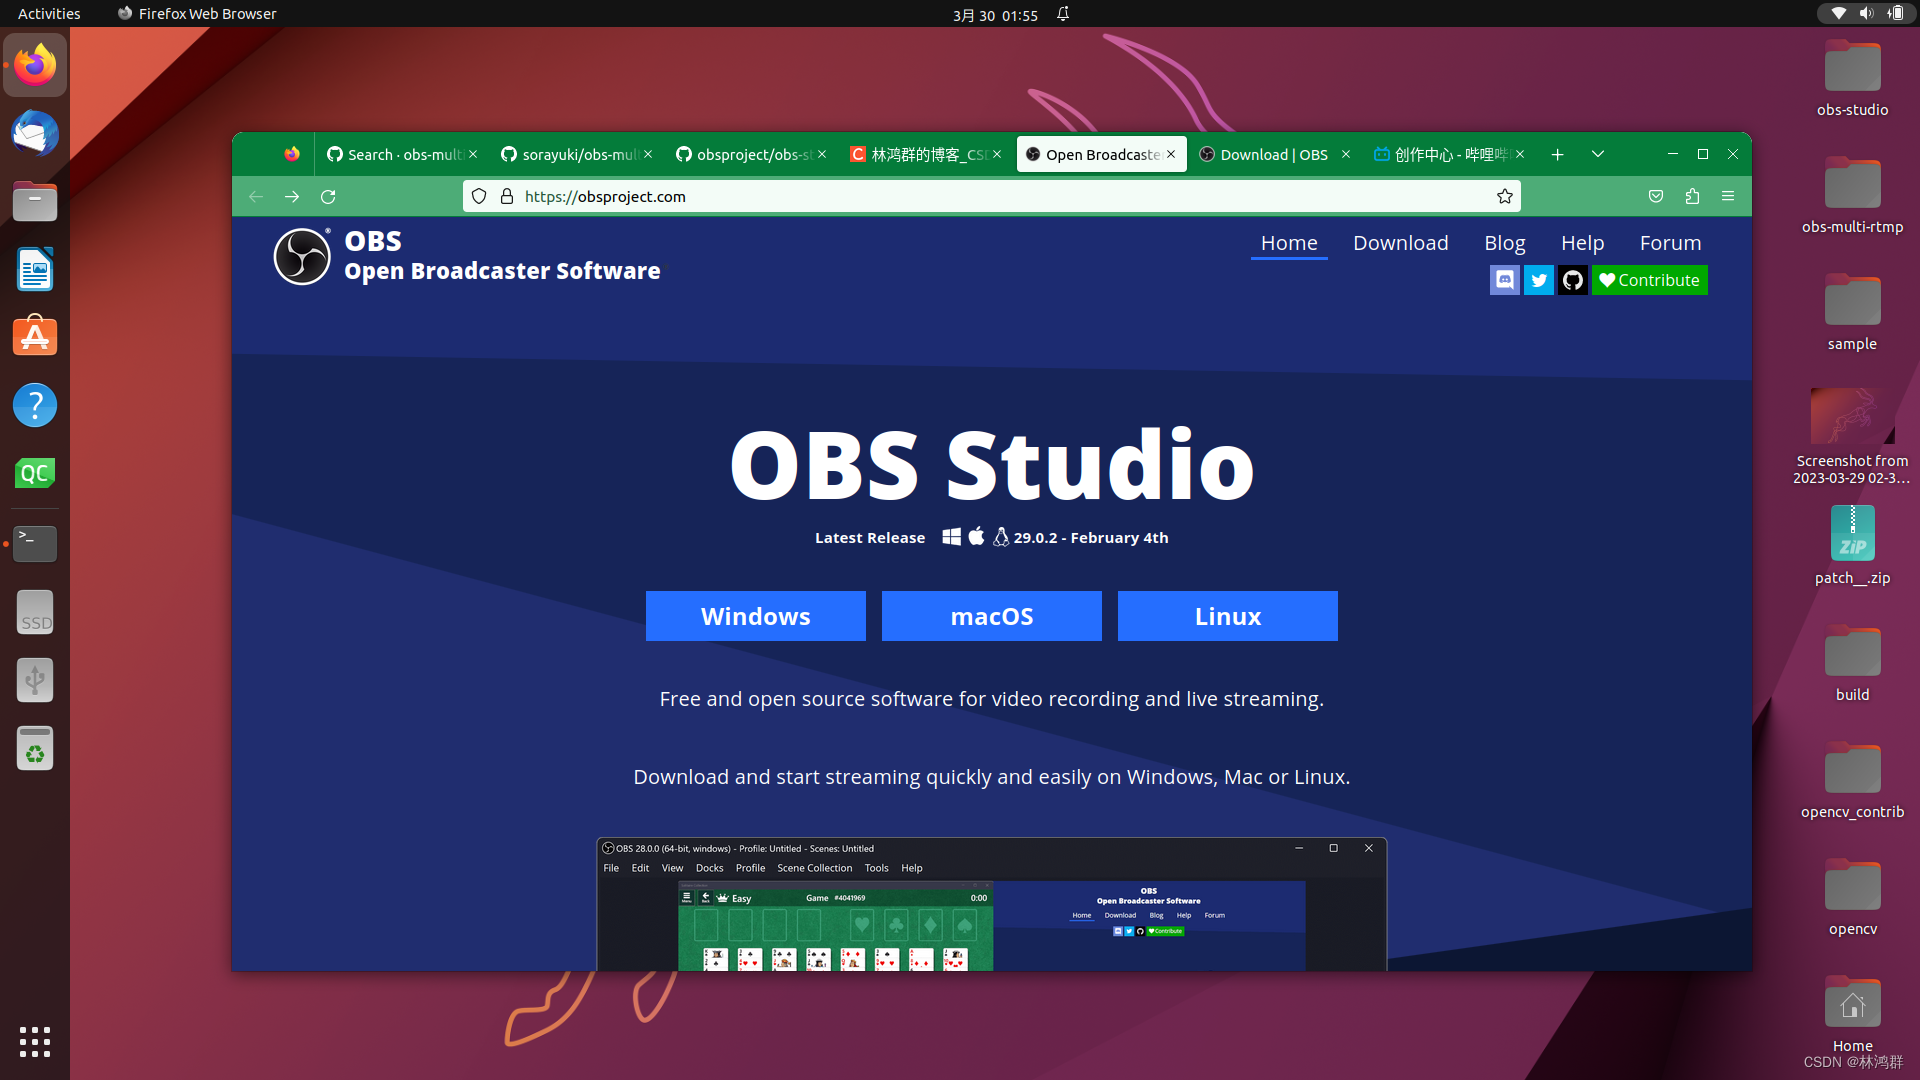
Task: Launch Thunderbird mail from the dock
Action: click(35, 133)
